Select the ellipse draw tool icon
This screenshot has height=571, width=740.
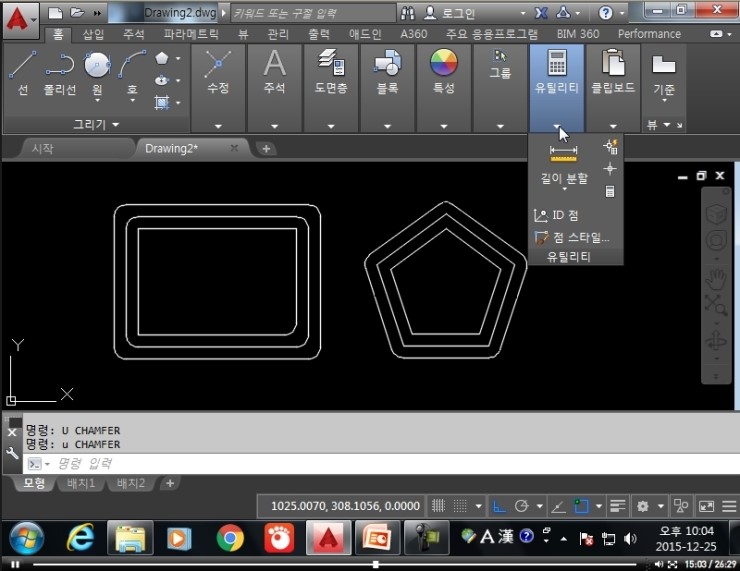point(161,80)
